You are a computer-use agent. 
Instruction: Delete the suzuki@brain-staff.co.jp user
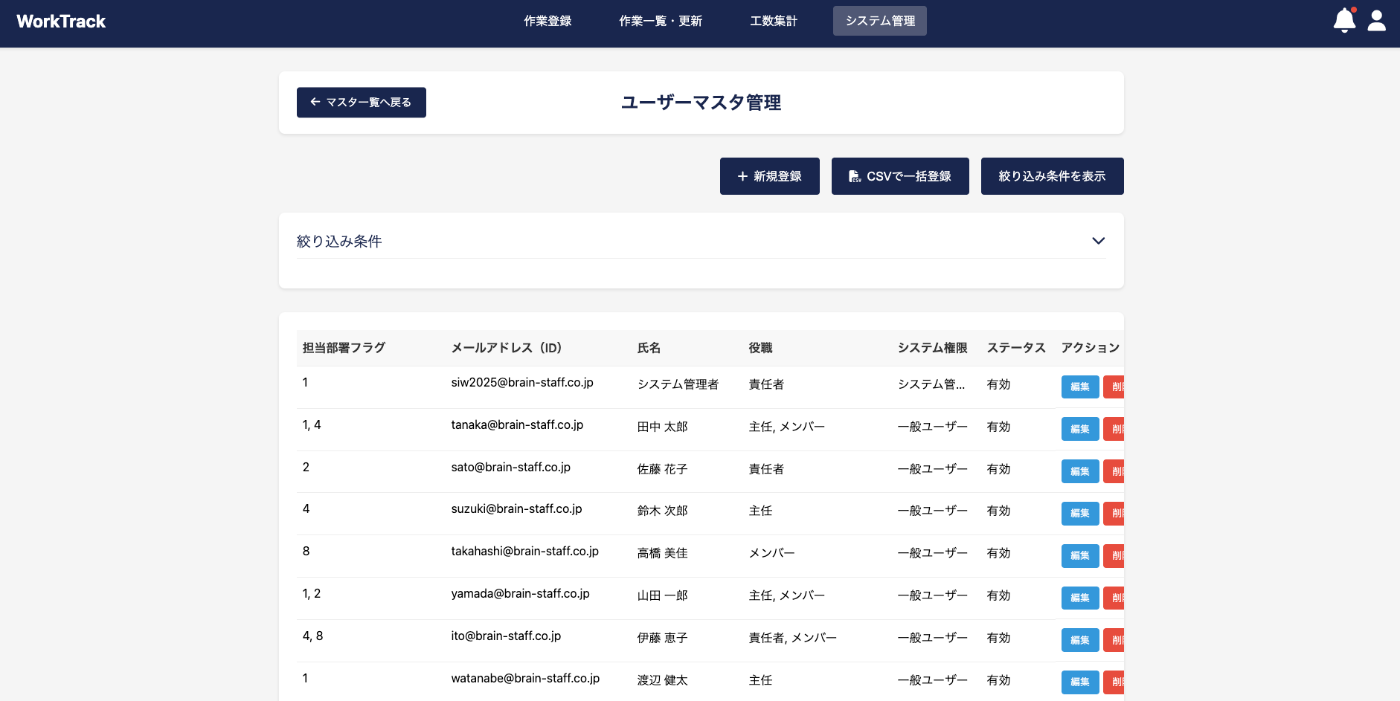[1114, 513]
